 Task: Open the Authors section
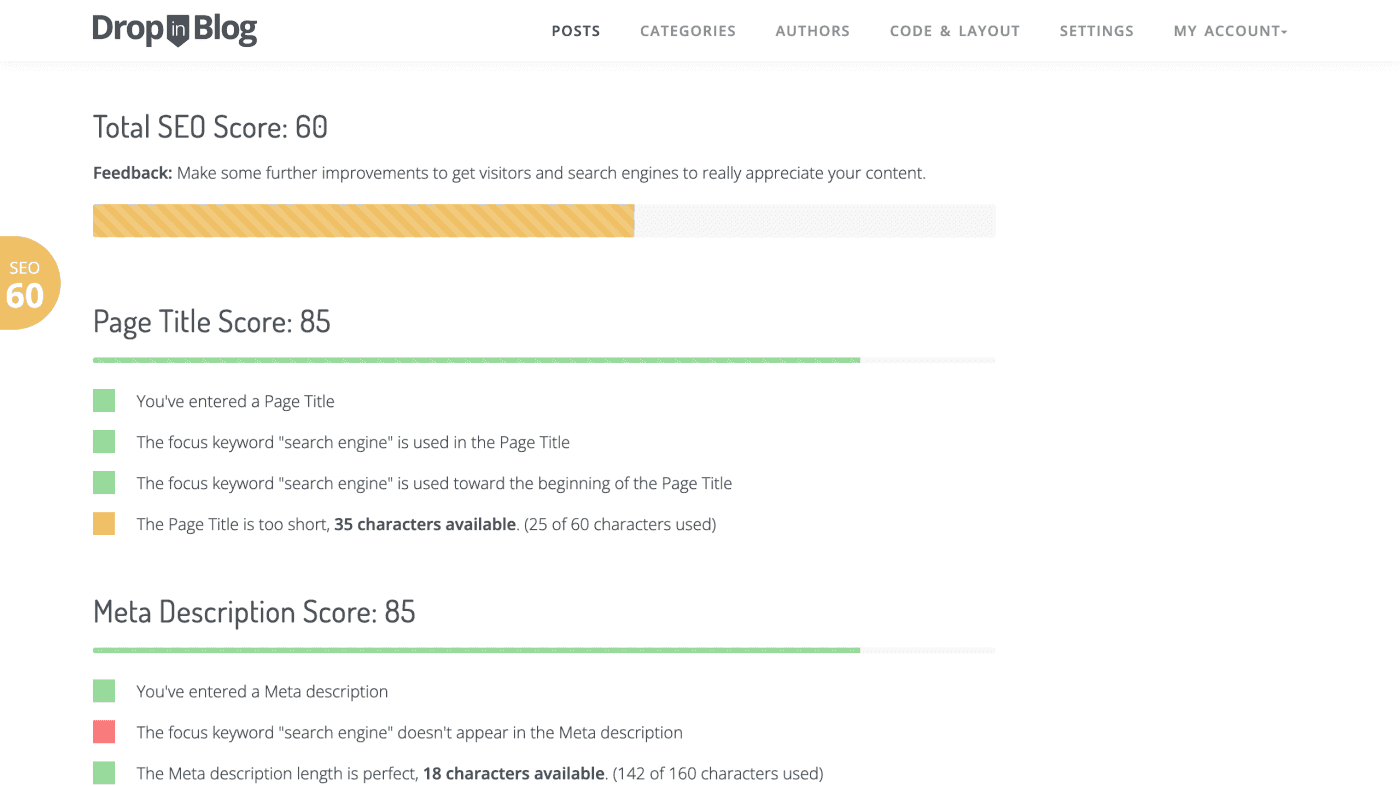[812, 31]
